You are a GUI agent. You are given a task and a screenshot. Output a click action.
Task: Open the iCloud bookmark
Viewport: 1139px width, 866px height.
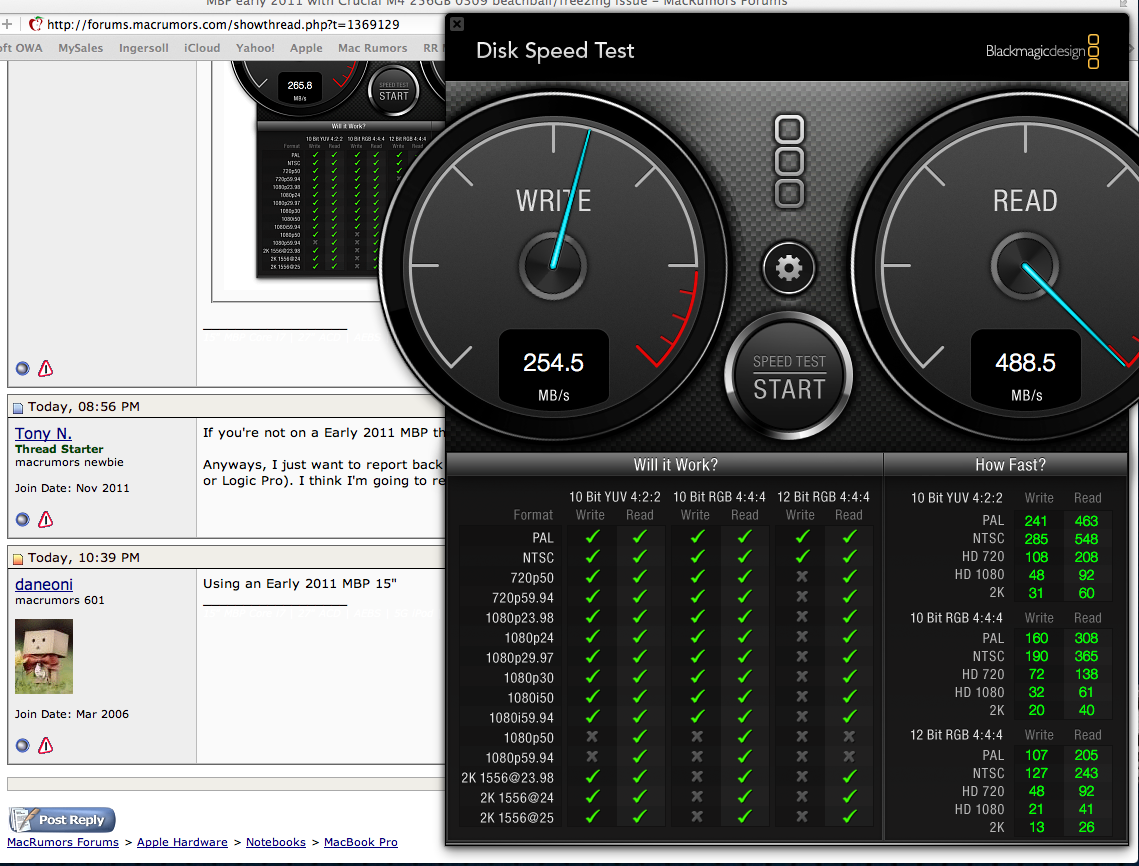202,48
